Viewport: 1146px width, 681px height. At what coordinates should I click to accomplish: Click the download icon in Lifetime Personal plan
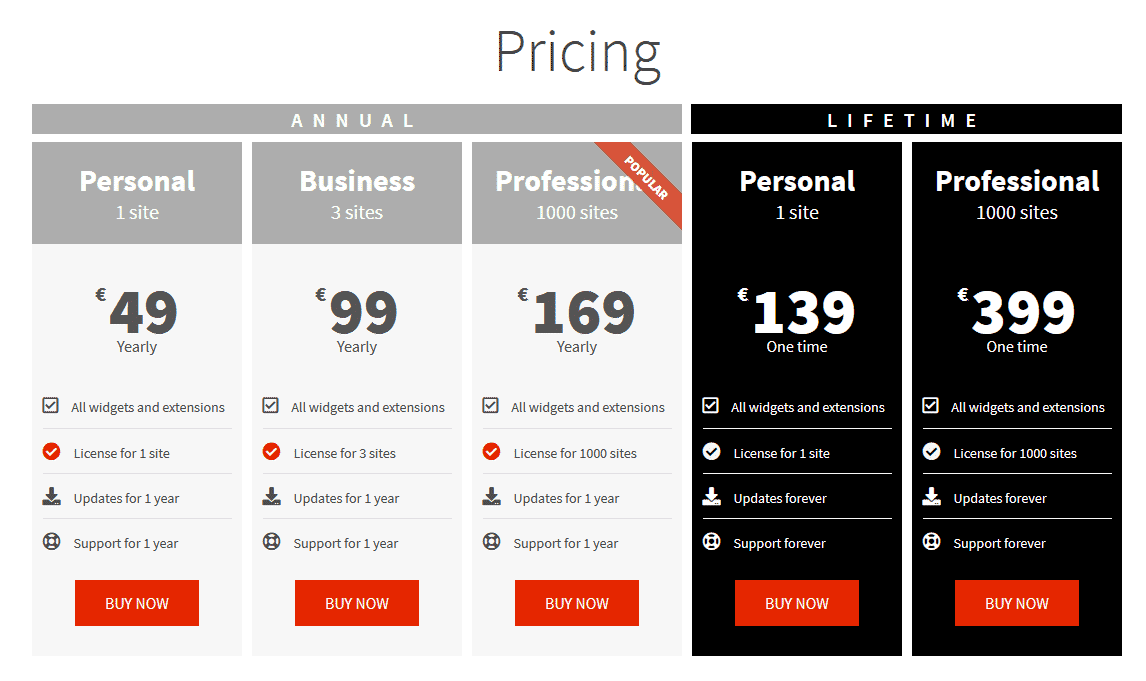(x=711, y=497)
